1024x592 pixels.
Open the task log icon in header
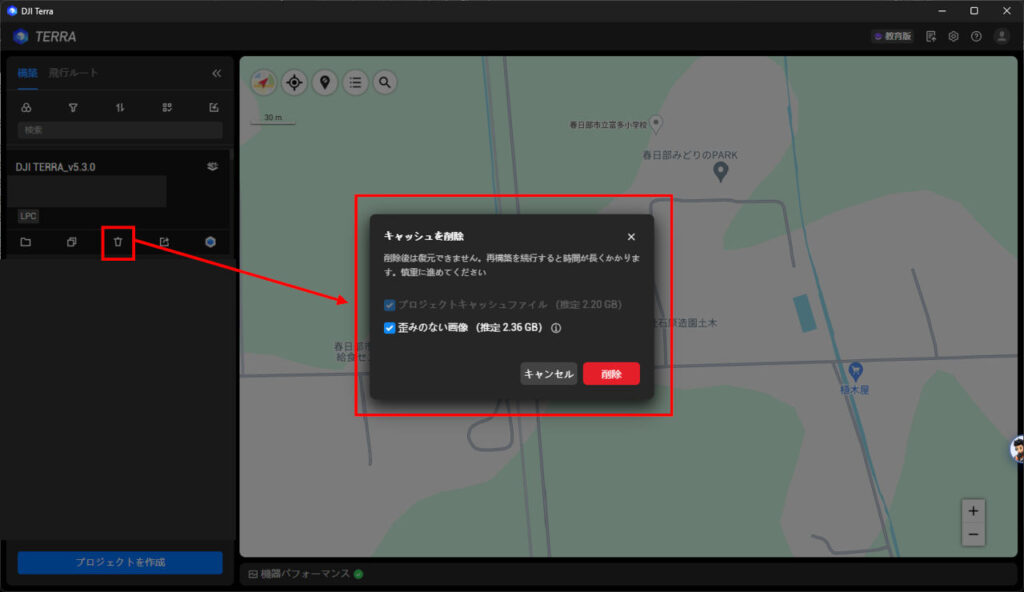coord(931,37)
